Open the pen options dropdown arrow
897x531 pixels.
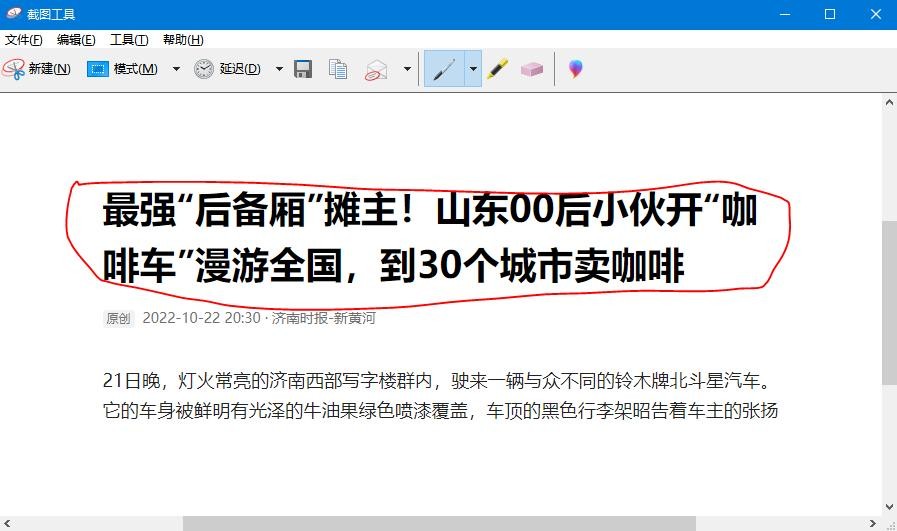pyautogui.click(x=473, y=69)
